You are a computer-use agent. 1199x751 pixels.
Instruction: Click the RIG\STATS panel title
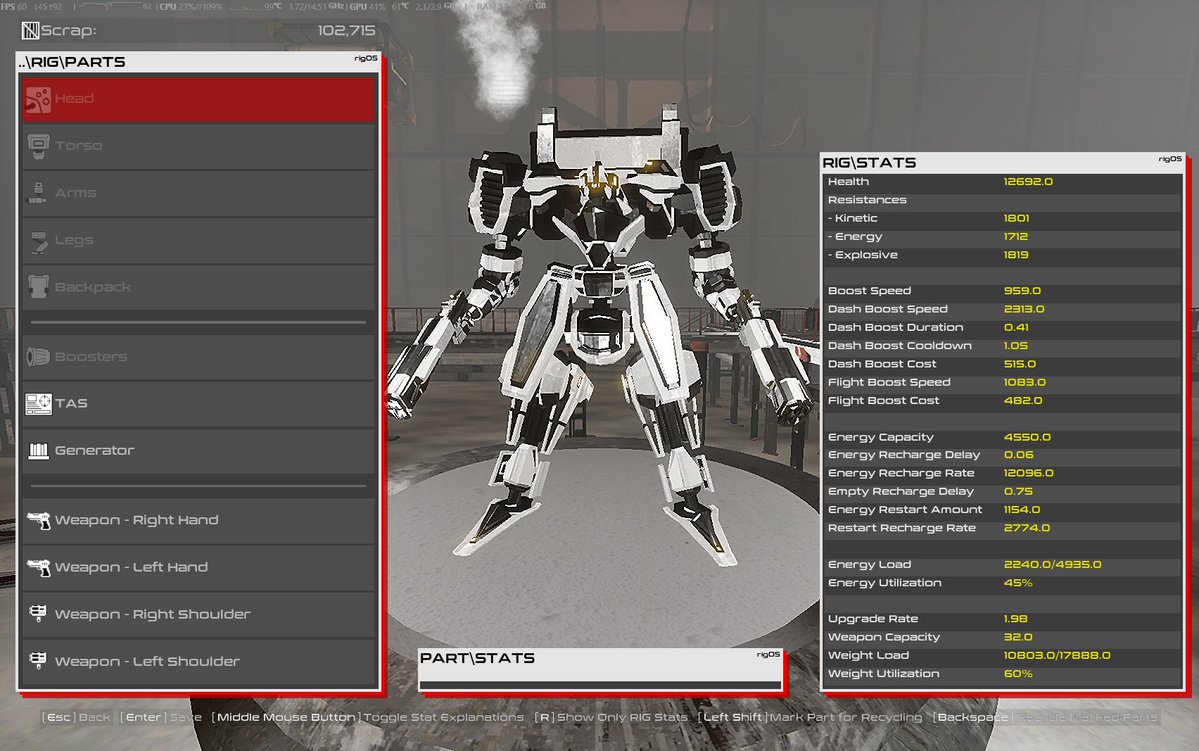869,162
